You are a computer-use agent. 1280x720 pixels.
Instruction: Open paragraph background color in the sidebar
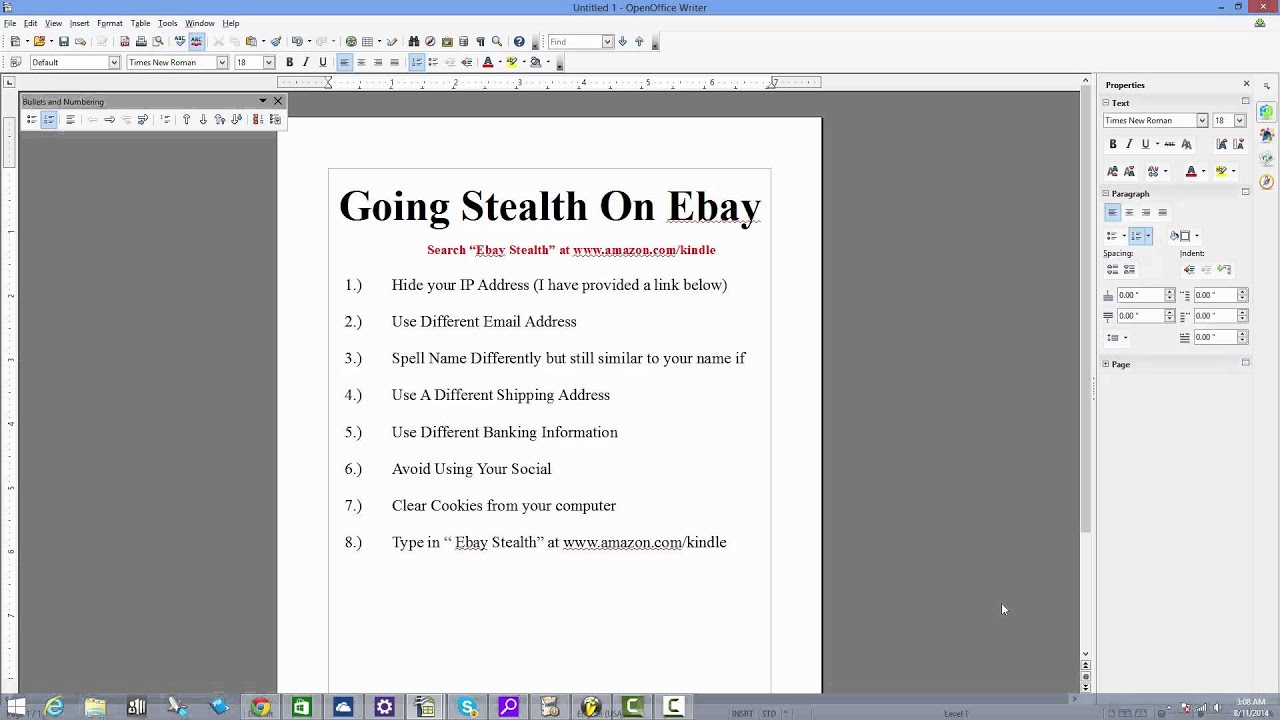pos(1184,236)
